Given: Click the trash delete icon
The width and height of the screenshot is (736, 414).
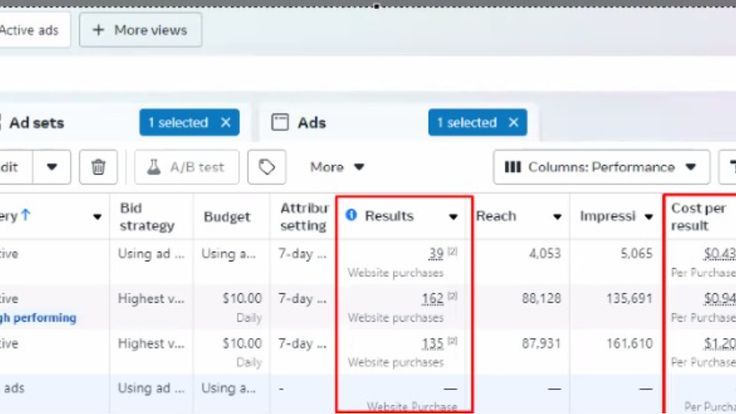Looking at the screenshot, I should point(98,167).
